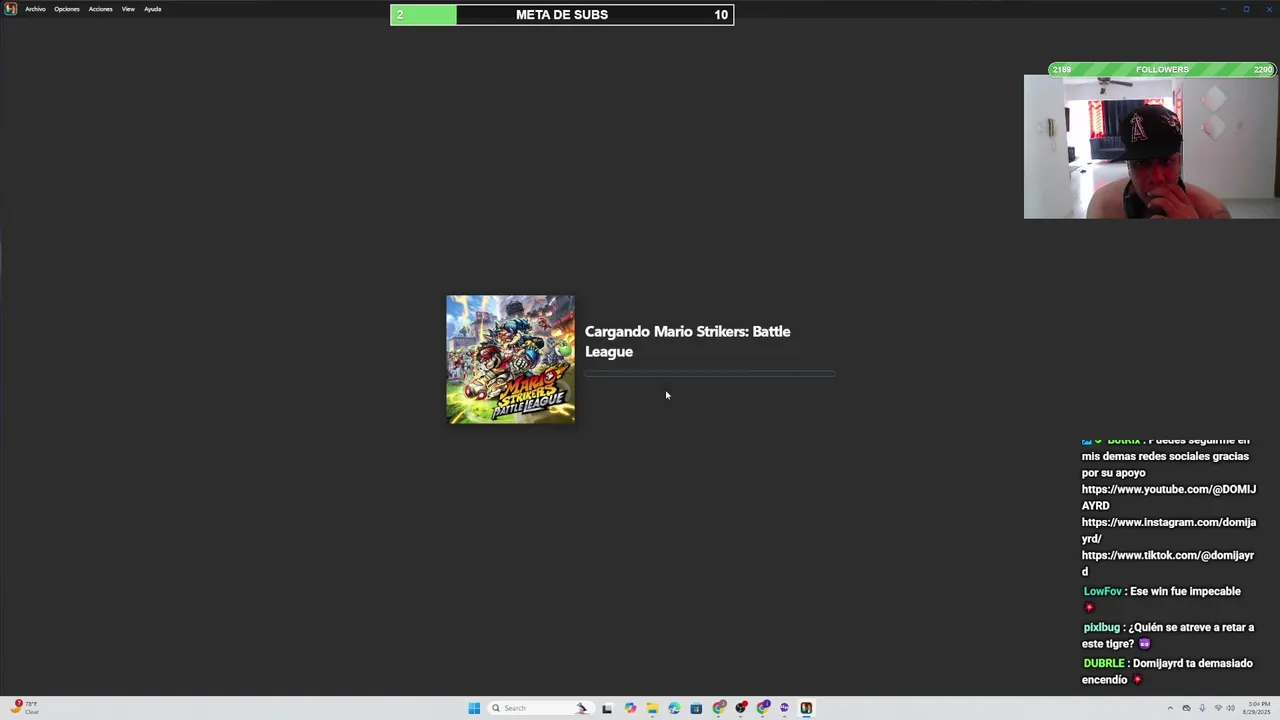Open OBS Studio from the taskbar
1280x720 pixels.
741,708
